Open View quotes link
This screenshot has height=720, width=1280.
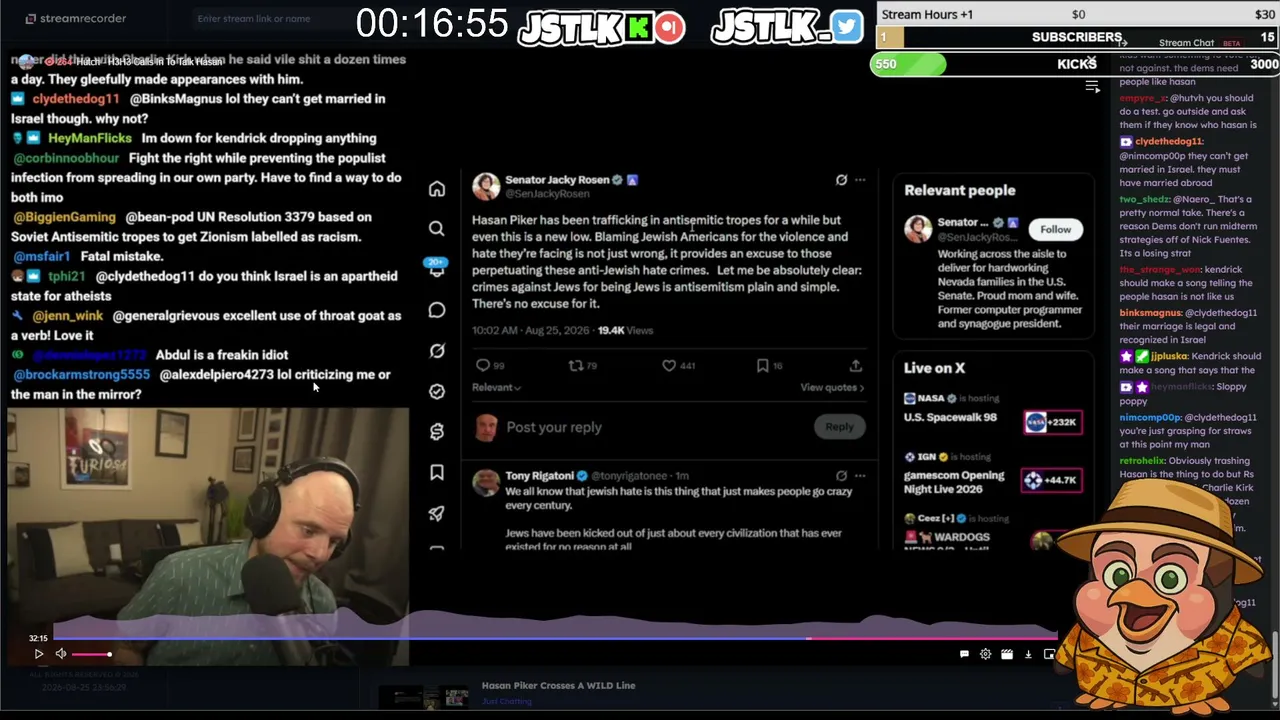coord(832,388)
